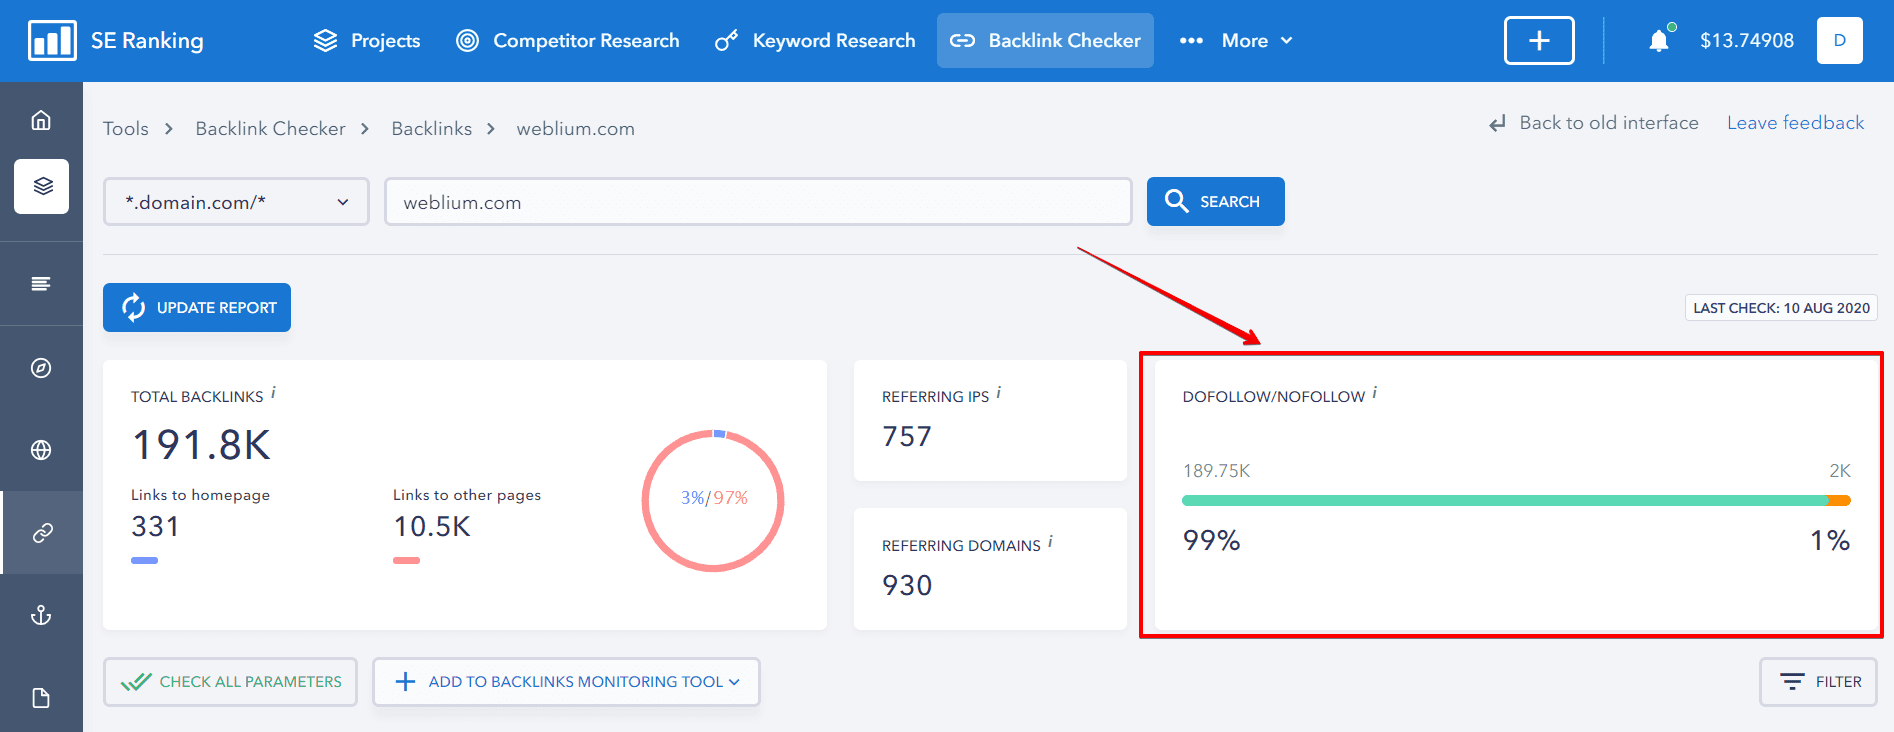
Task: Click the 99% dofollow percentage
Action: point(1212,541)
